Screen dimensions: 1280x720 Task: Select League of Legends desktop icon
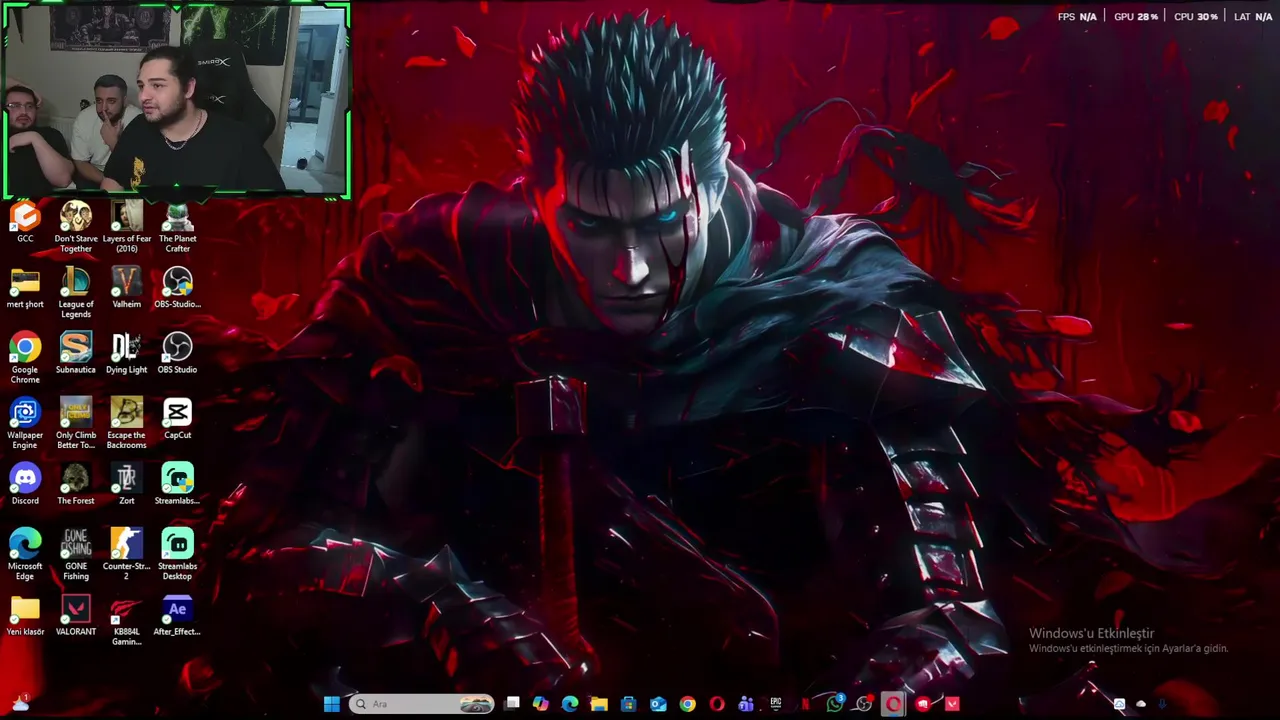point(76,293)
